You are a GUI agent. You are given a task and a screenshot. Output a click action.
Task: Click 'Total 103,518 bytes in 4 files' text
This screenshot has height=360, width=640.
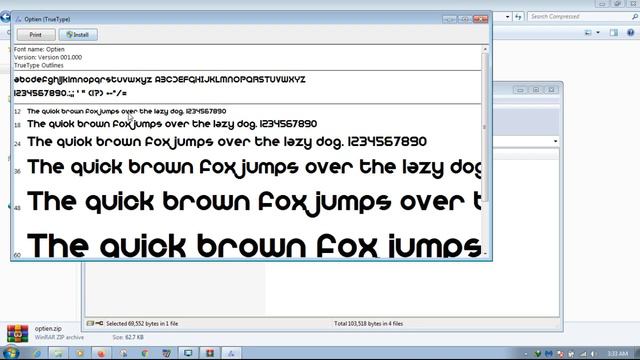click(369, 324)
